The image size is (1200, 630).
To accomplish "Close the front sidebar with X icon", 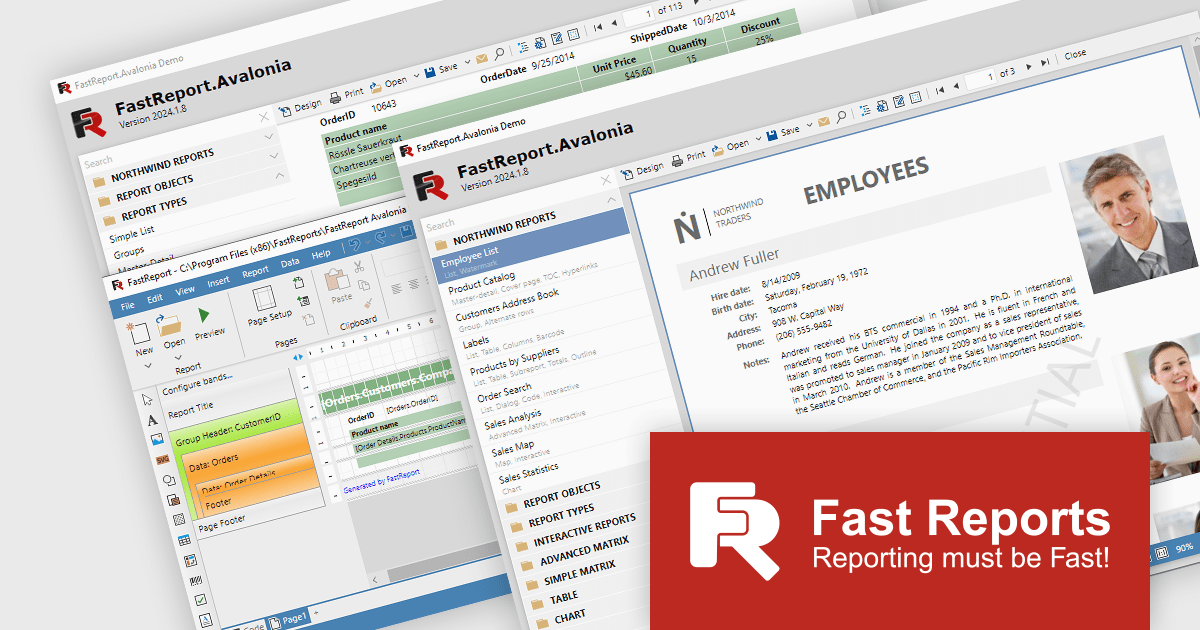I will coord(606,179).
